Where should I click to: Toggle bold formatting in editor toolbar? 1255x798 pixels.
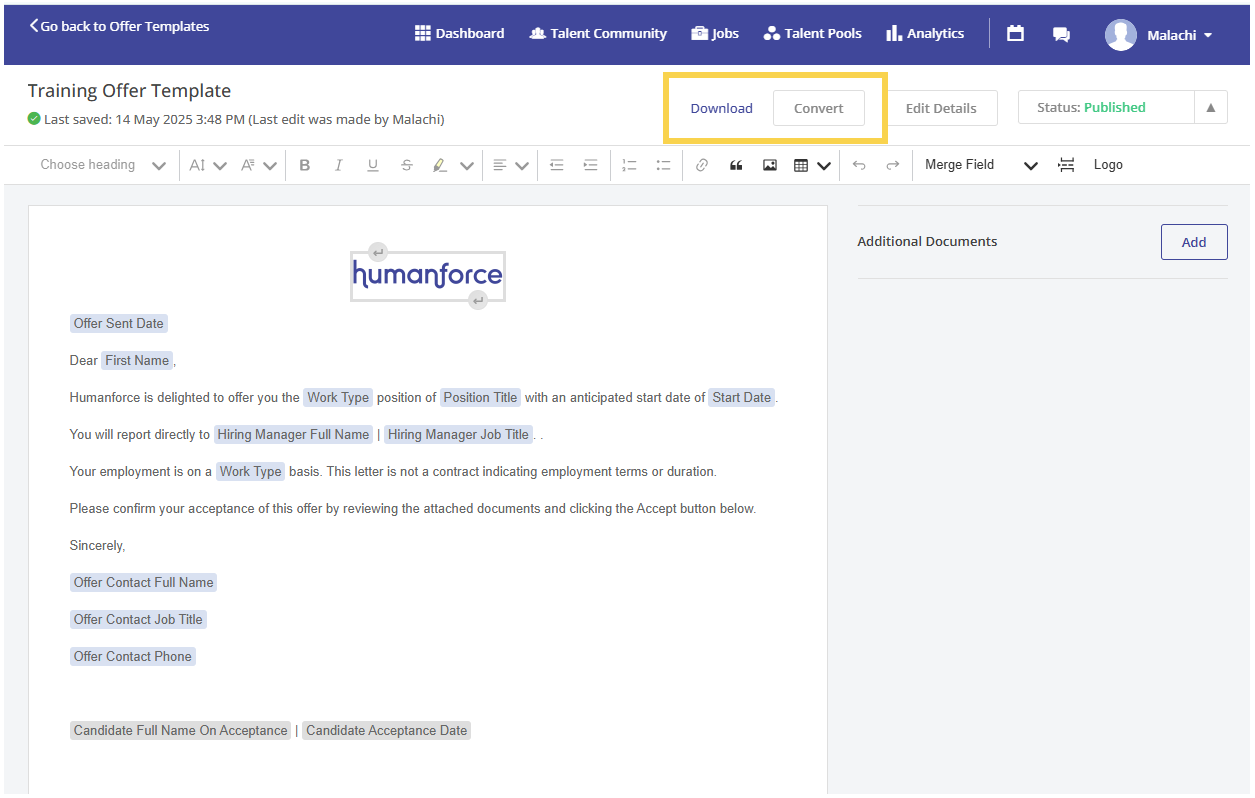pyautogui.click(x=305, y=165)
